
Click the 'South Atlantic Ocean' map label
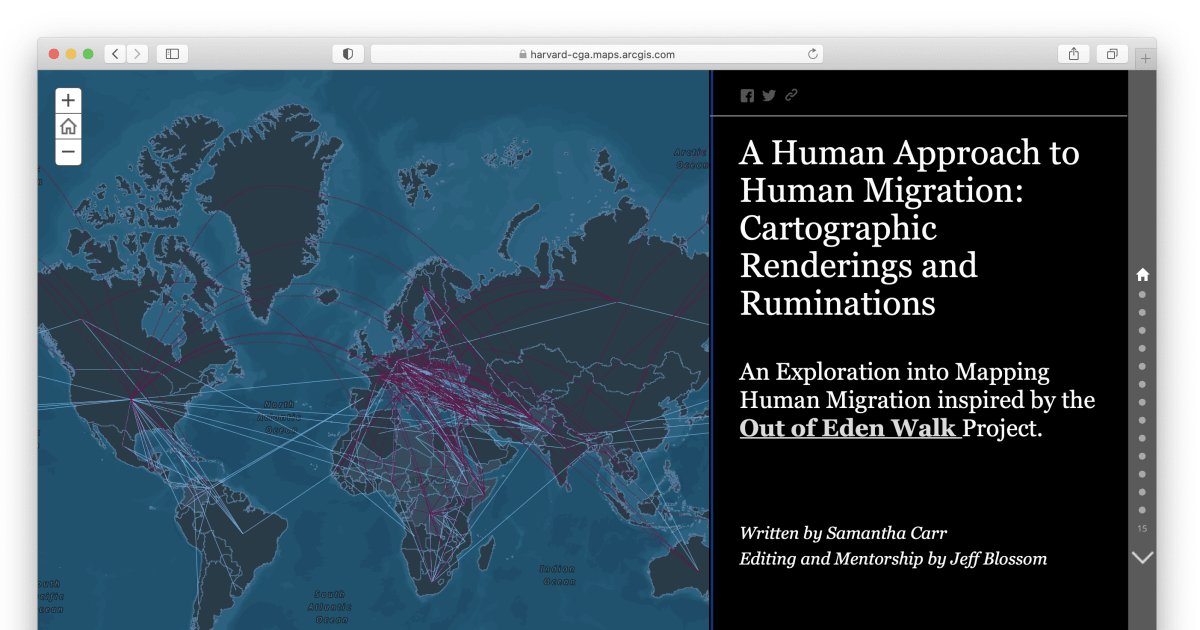pos(330,606)
